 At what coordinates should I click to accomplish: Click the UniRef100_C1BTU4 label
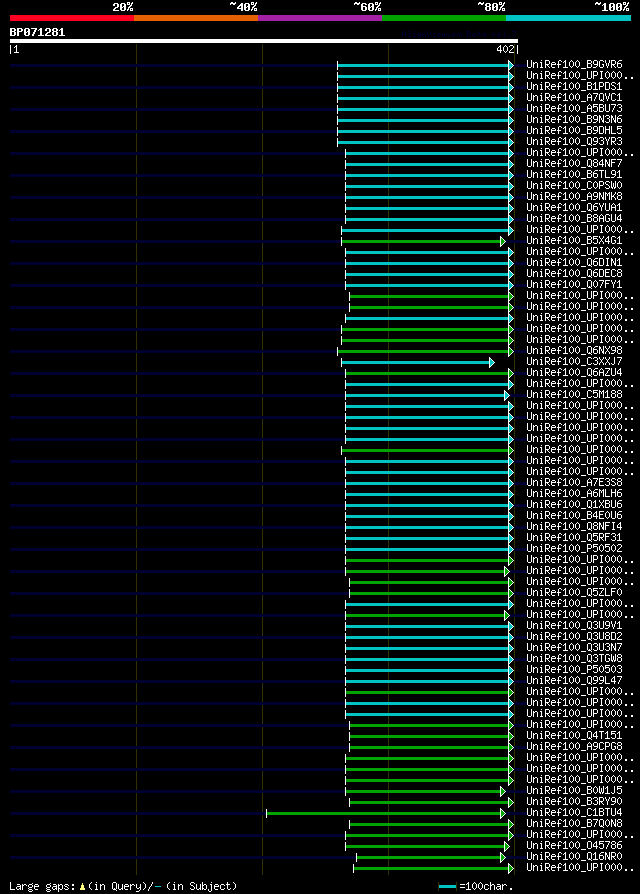tap(574, 813)
